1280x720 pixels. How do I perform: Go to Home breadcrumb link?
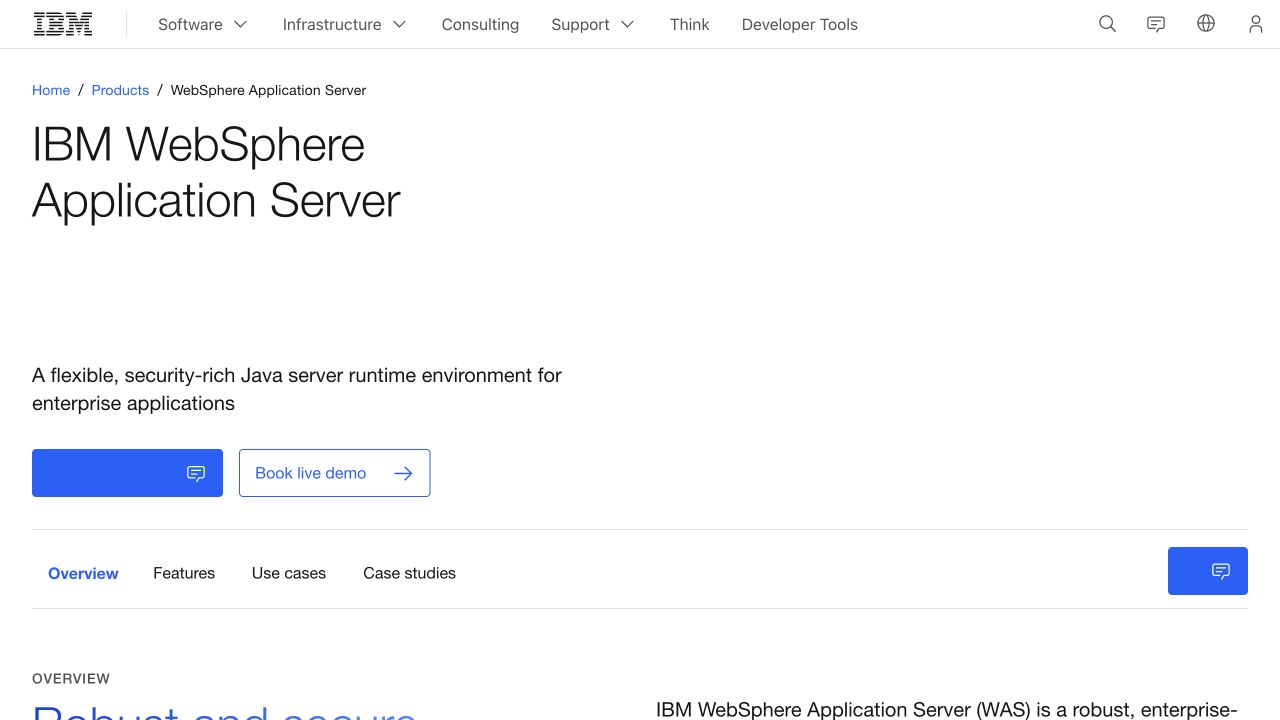point(51,90)
